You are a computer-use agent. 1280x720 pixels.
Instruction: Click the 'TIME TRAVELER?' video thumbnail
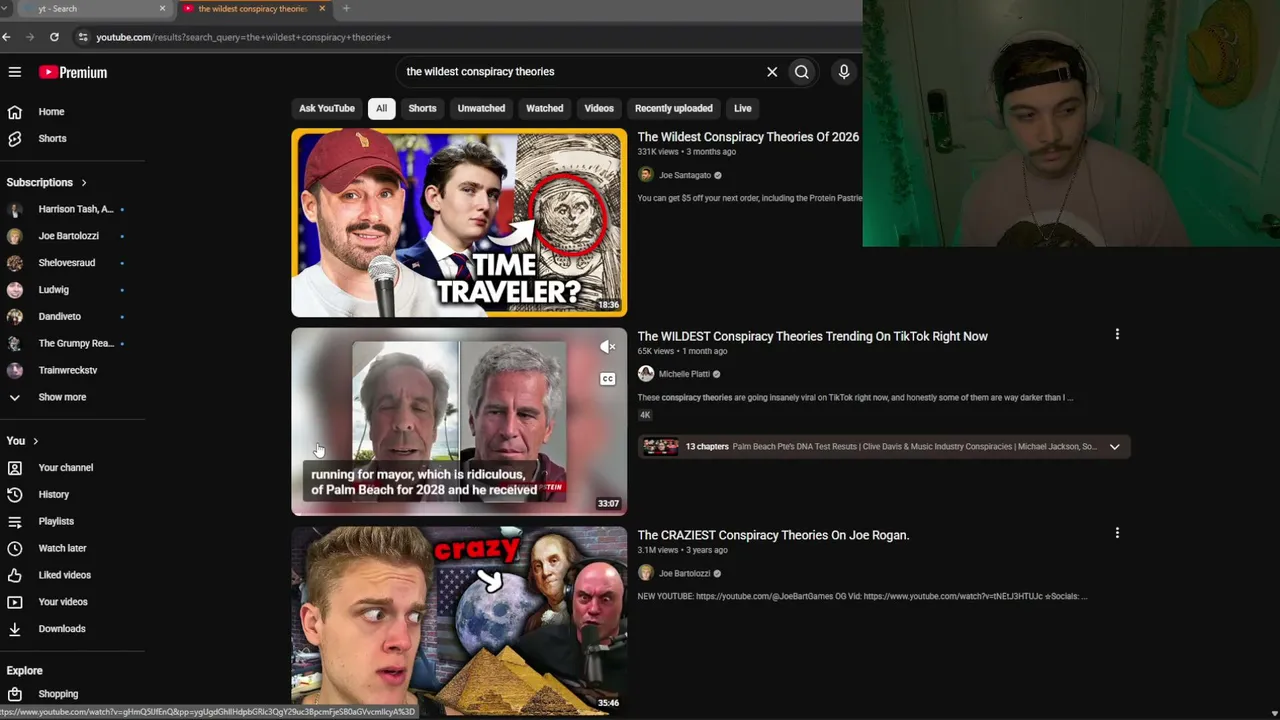click(459, 222)
